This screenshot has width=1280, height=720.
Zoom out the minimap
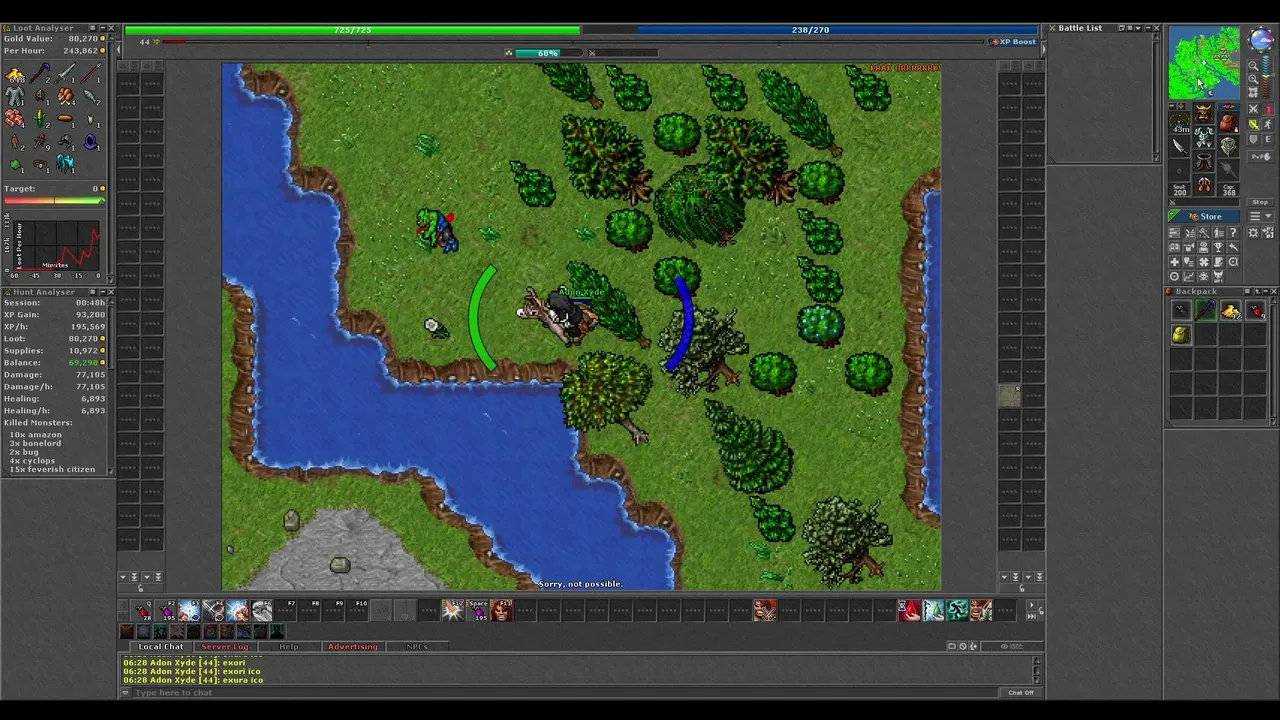click(1253, 65)
